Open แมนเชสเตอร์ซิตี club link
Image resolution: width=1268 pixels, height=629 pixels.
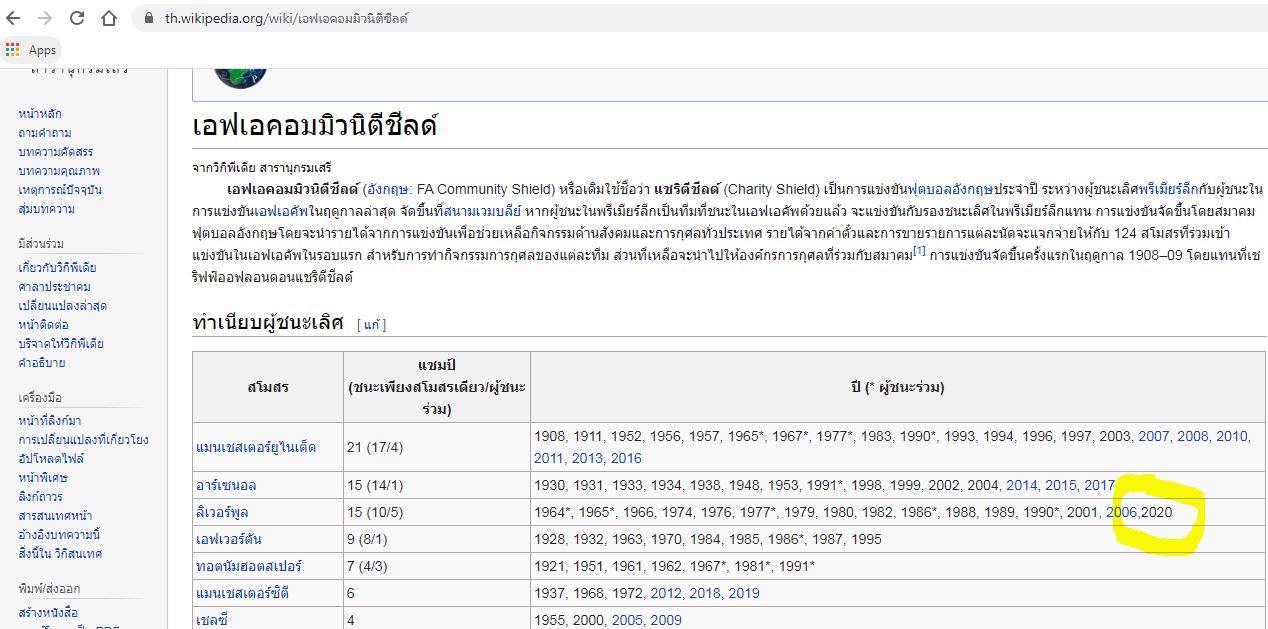click(x=244, y=593)
